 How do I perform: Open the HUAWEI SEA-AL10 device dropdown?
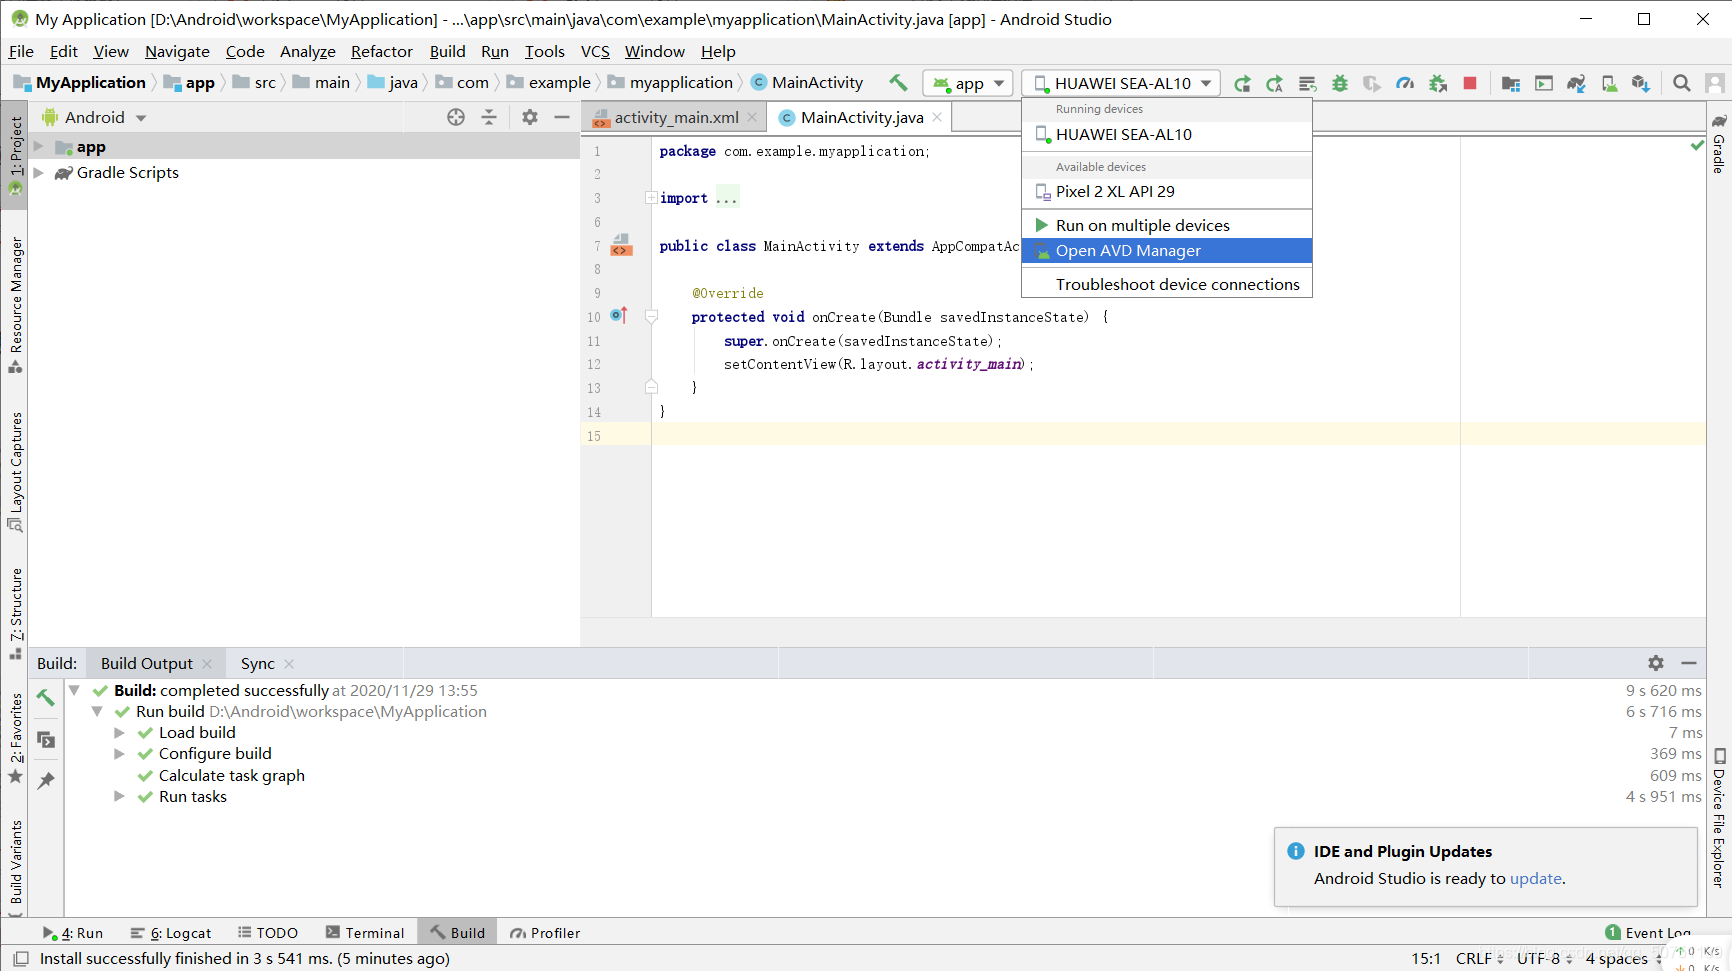1122,84
